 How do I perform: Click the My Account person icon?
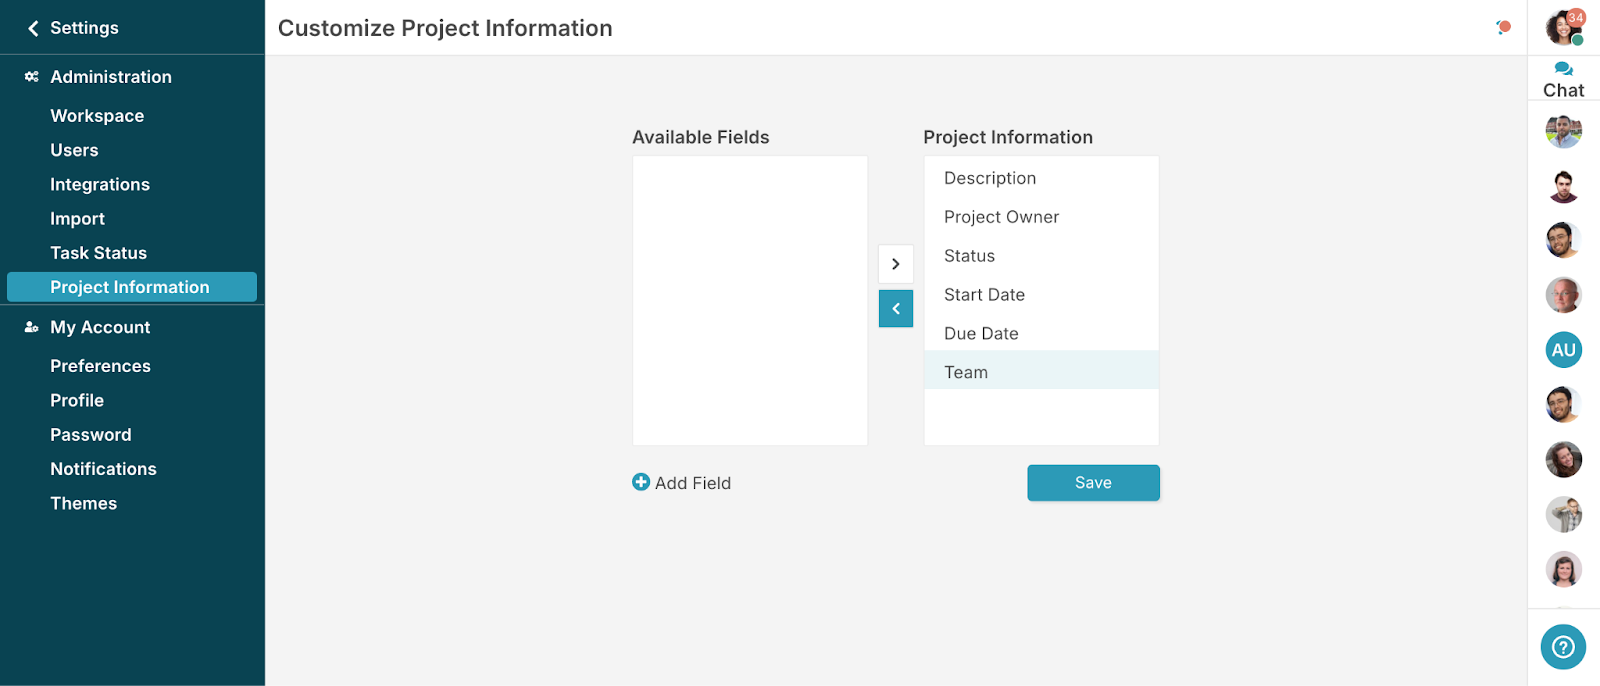click(32, 327)
